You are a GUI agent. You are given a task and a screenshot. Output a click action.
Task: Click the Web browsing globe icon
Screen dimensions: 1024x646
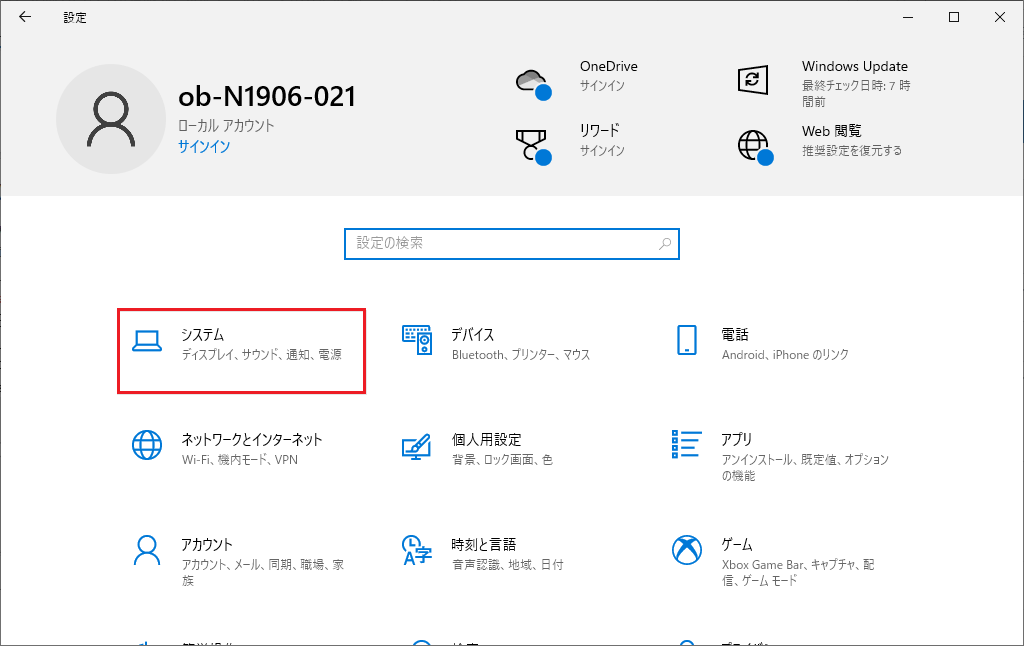754,145
